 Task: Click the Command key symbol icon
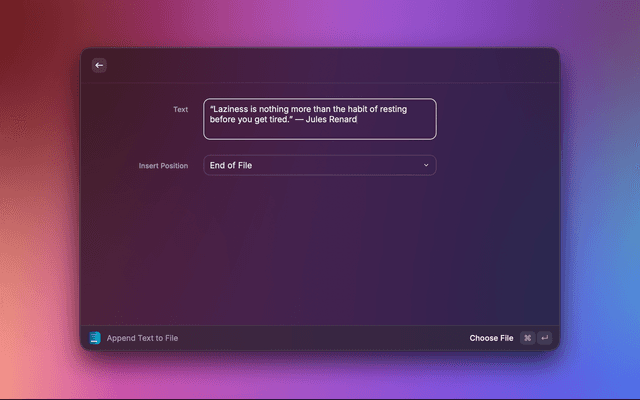(x=527, y=338)
